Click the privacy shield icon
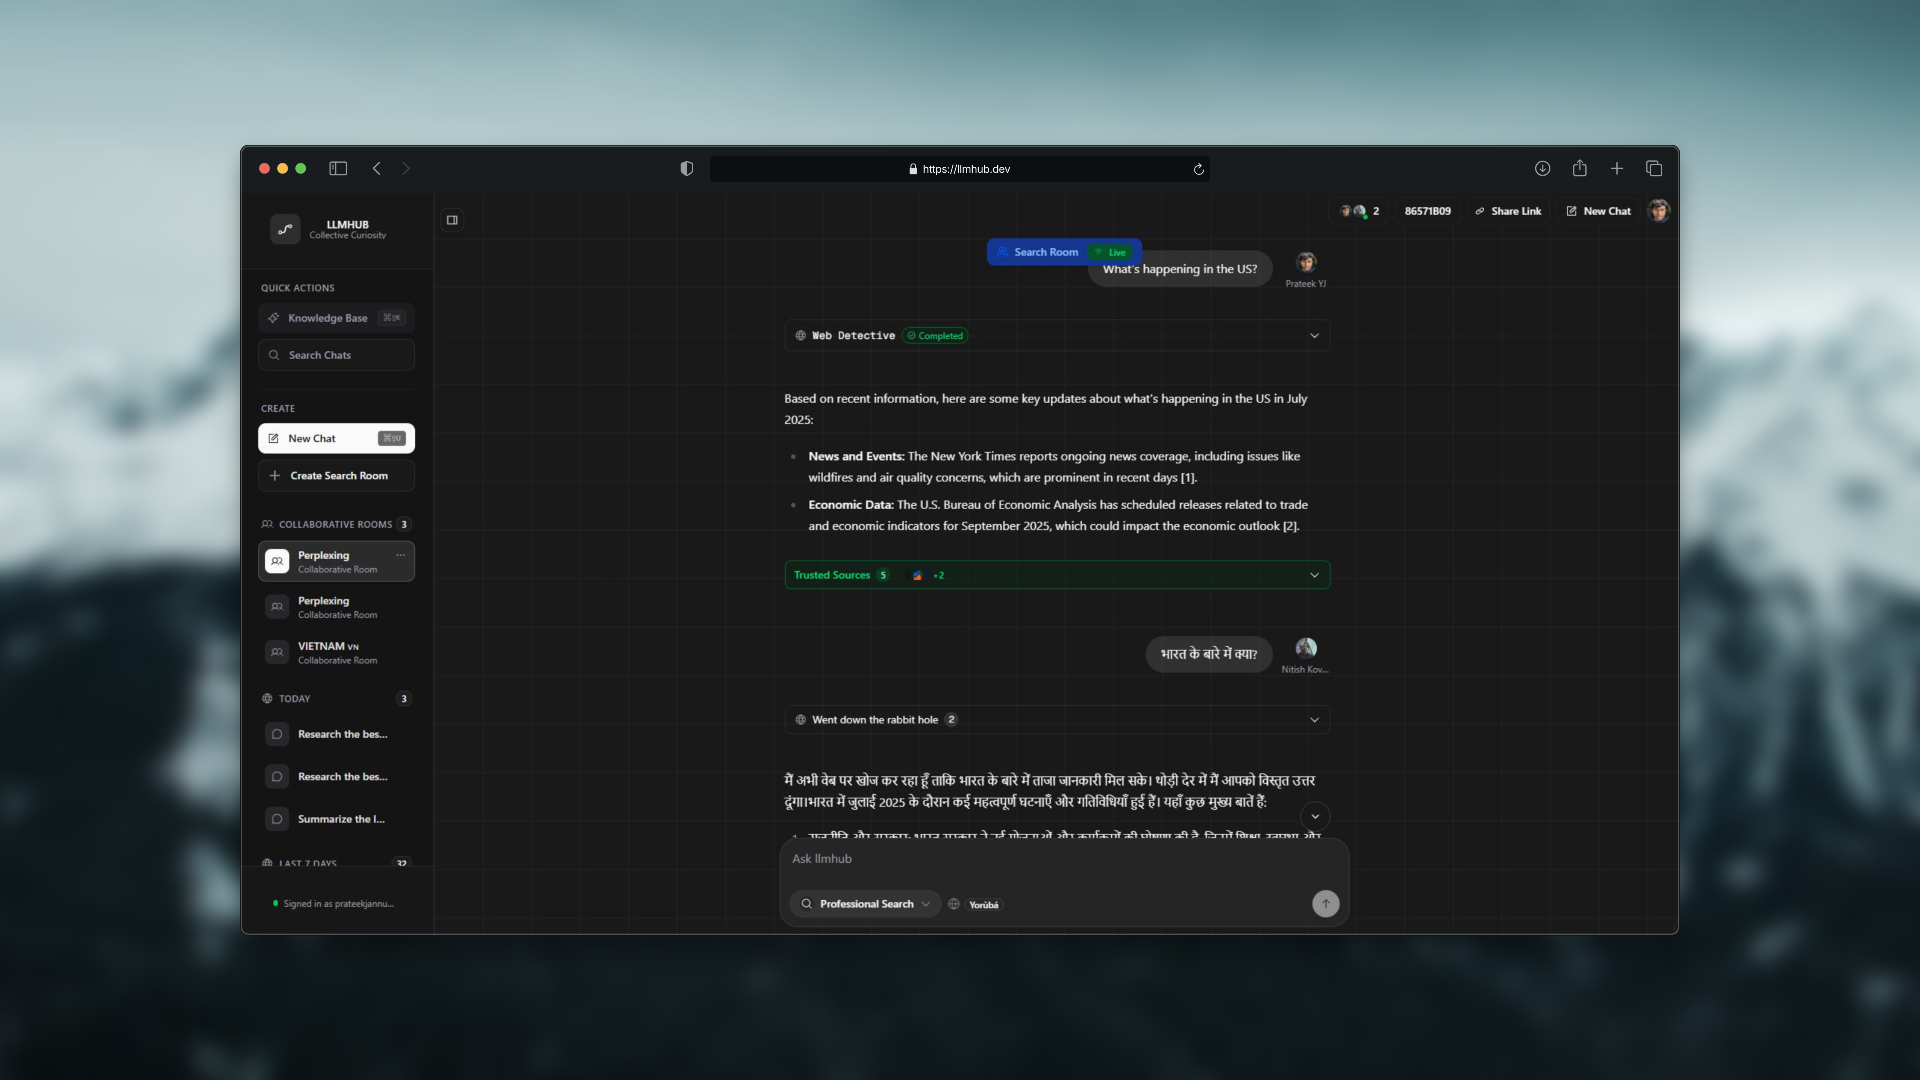 point(686,169)
